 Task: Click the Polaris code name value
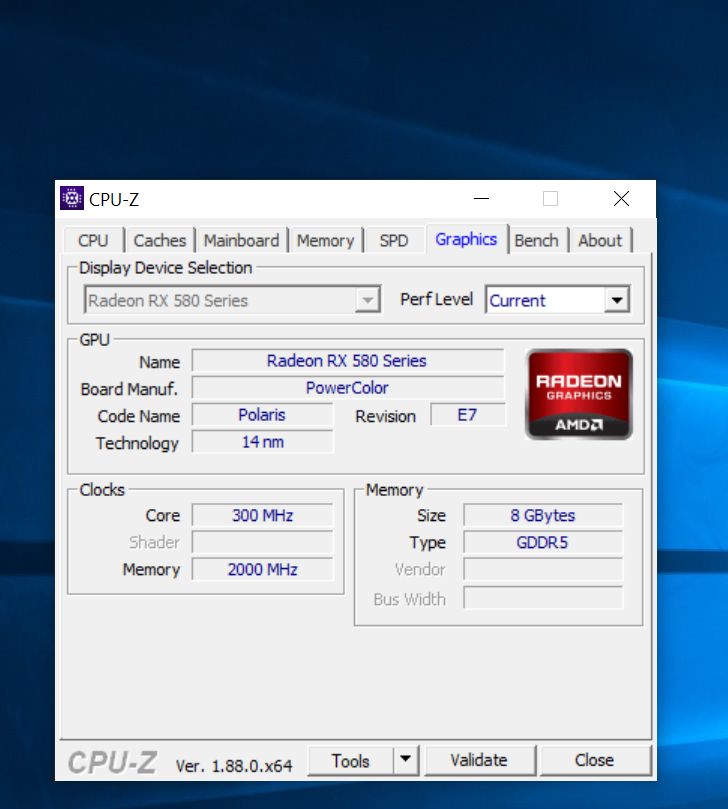pos(263,415)
